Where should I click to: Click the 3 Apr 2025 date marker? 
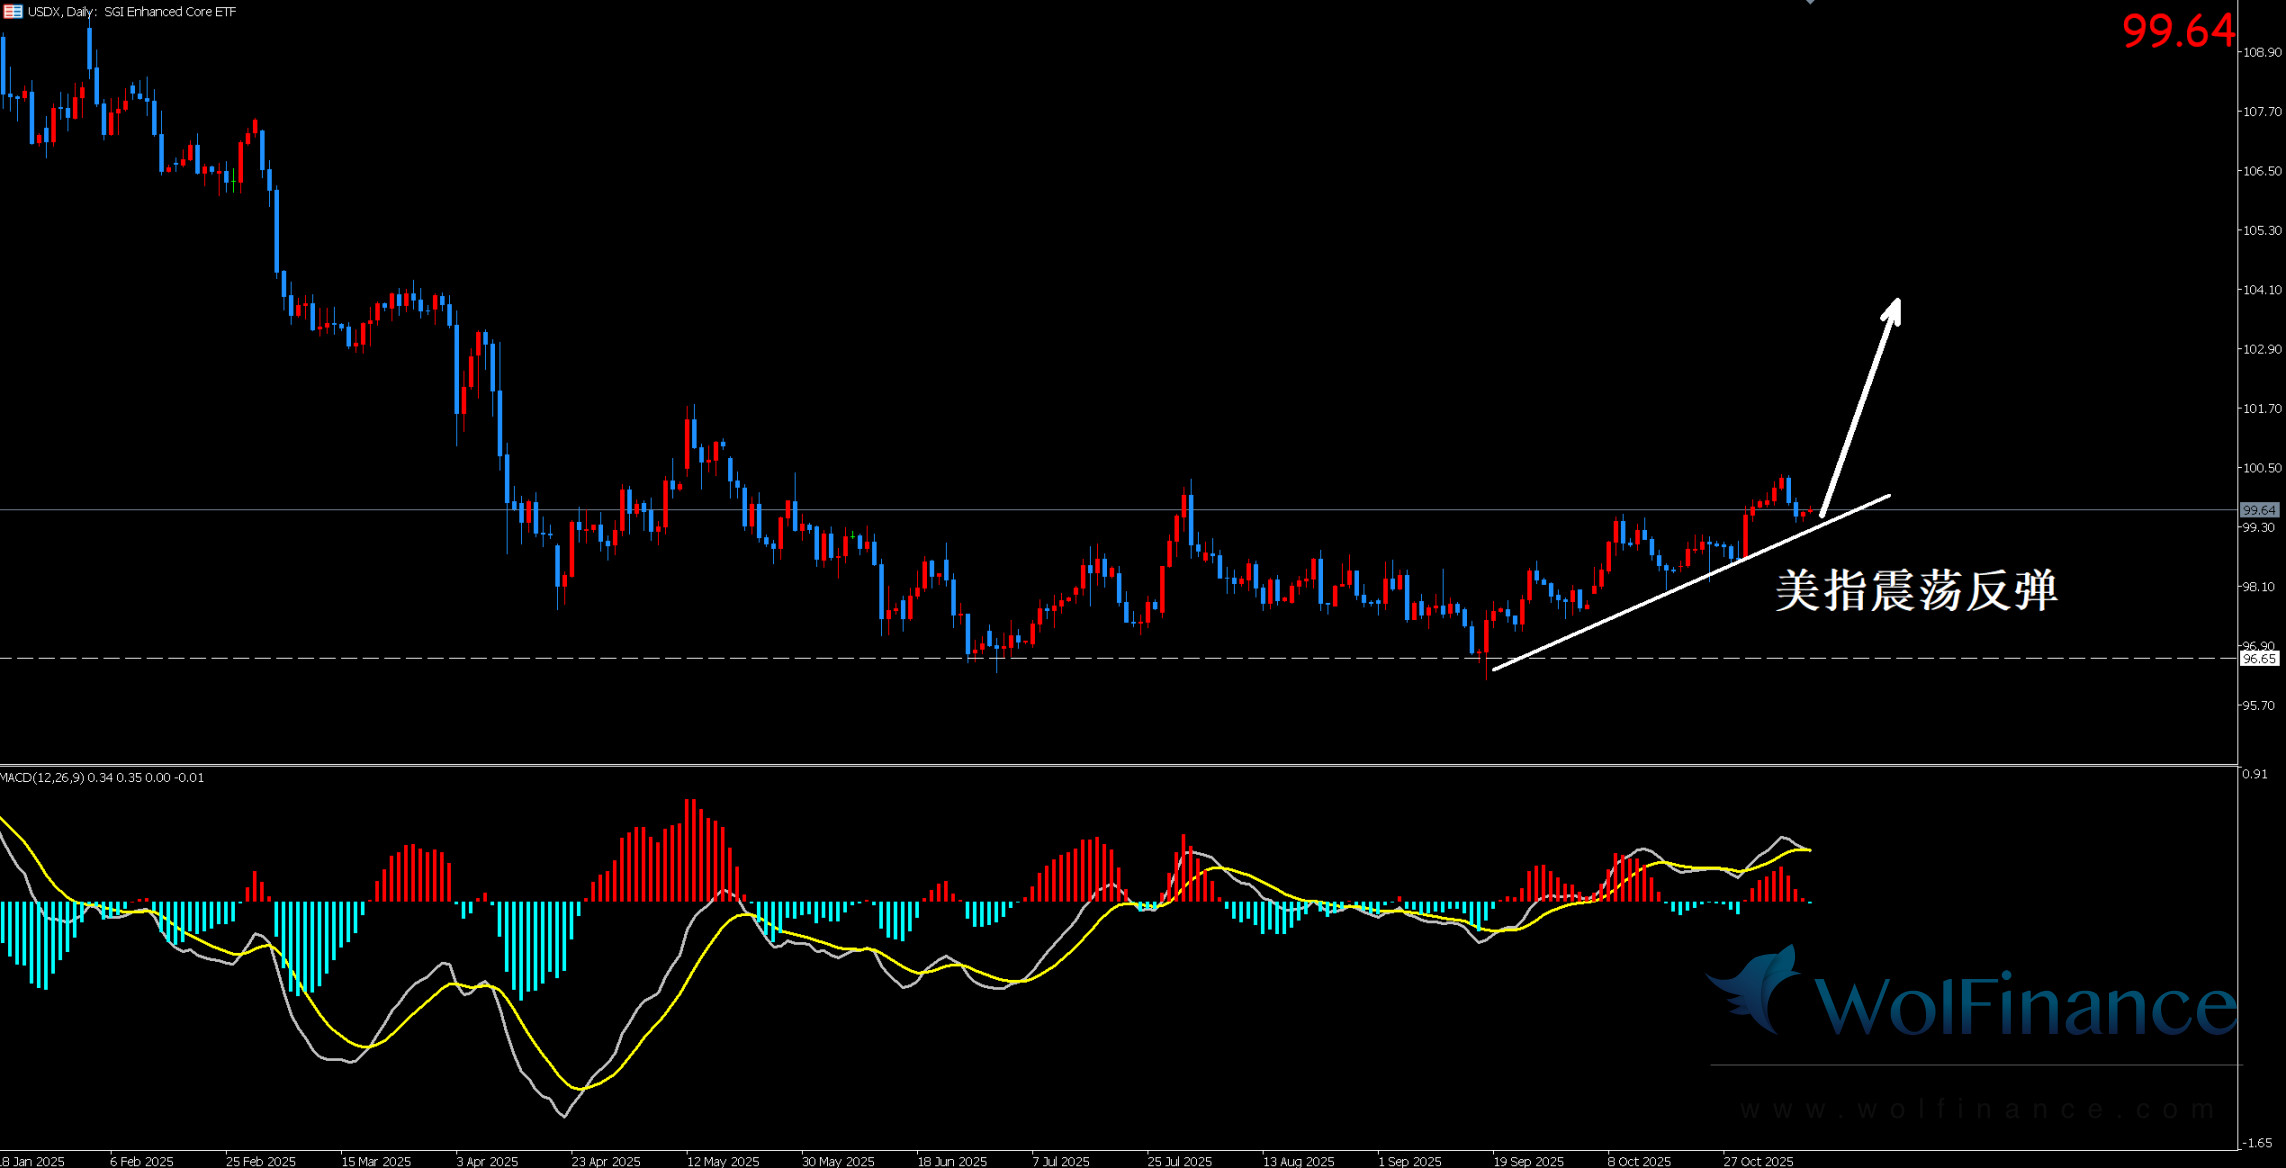click(x=487, y=1161)
